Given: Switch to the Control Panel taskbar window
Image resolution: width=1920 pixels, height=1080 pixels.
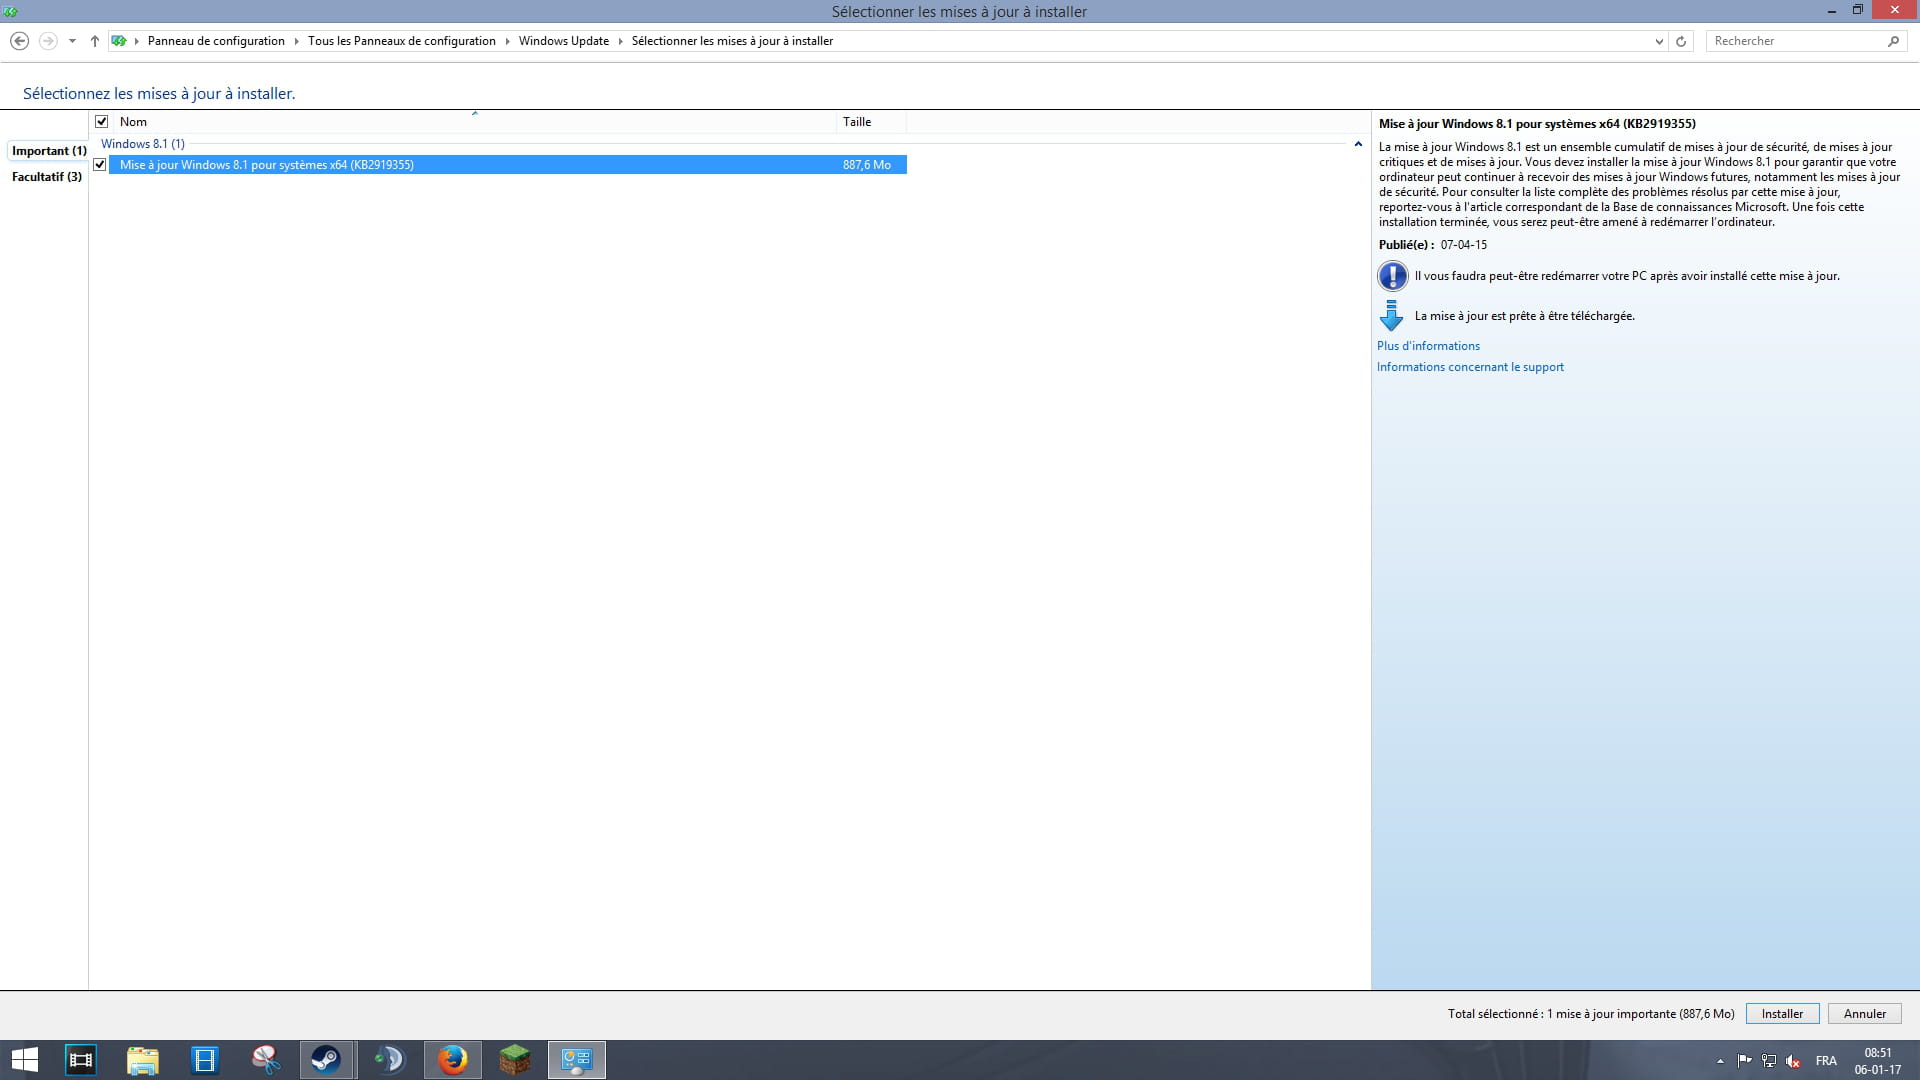Looking at the screenshot, I should [577, 1060].
